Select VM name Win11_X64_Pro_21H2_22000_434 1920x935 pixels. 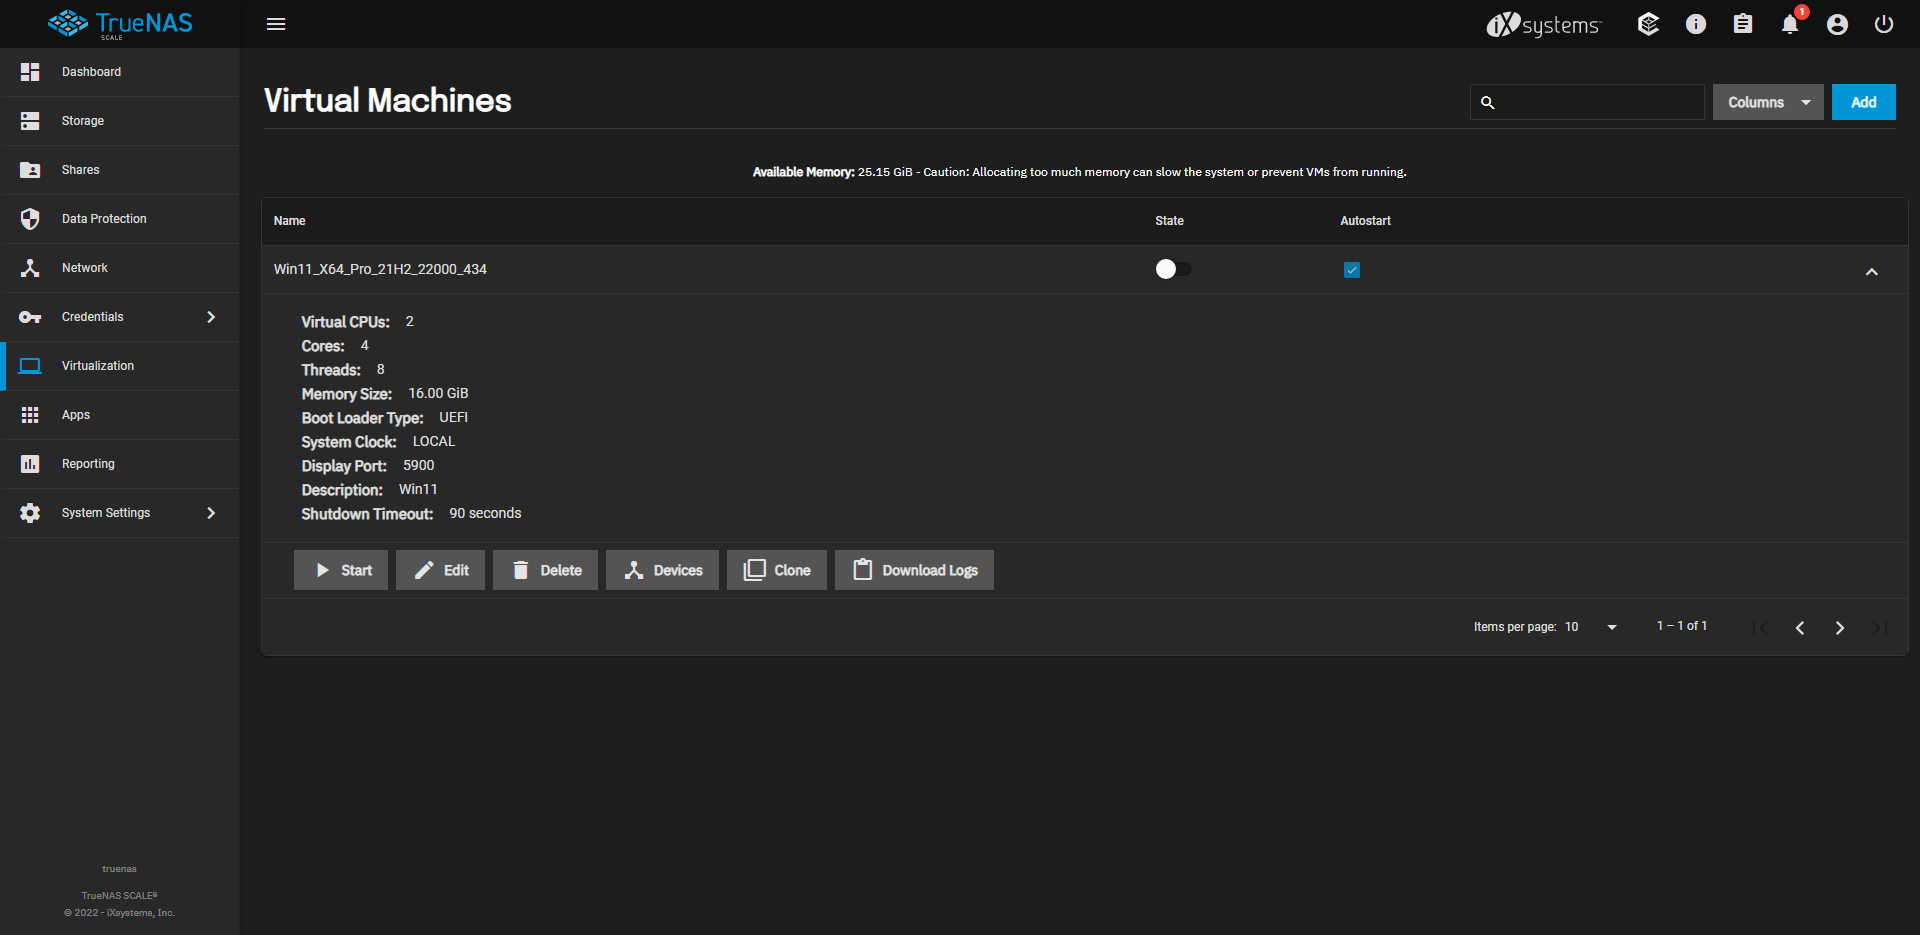380,269
